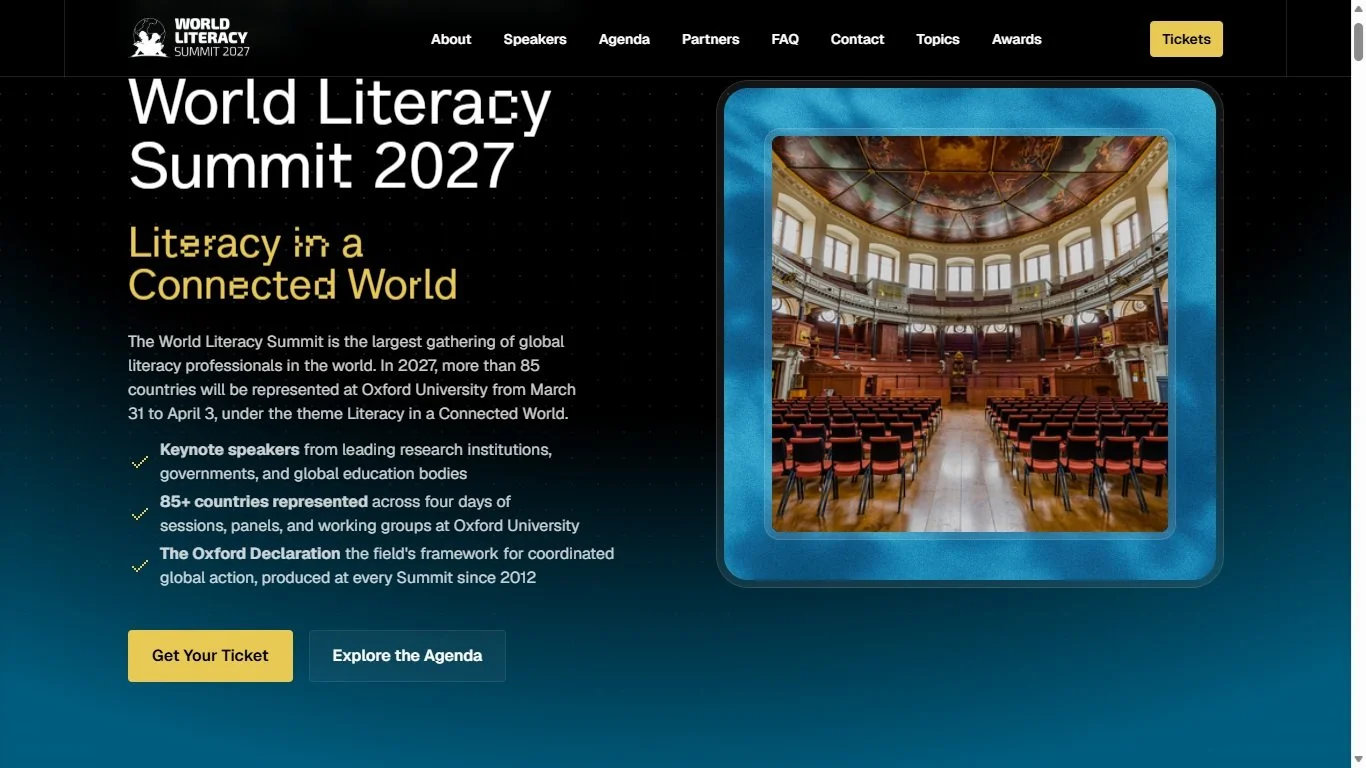Click the checkmark icon beside Keynote speakers
This screenshot has width=1366, height=768.
(140, 462)
